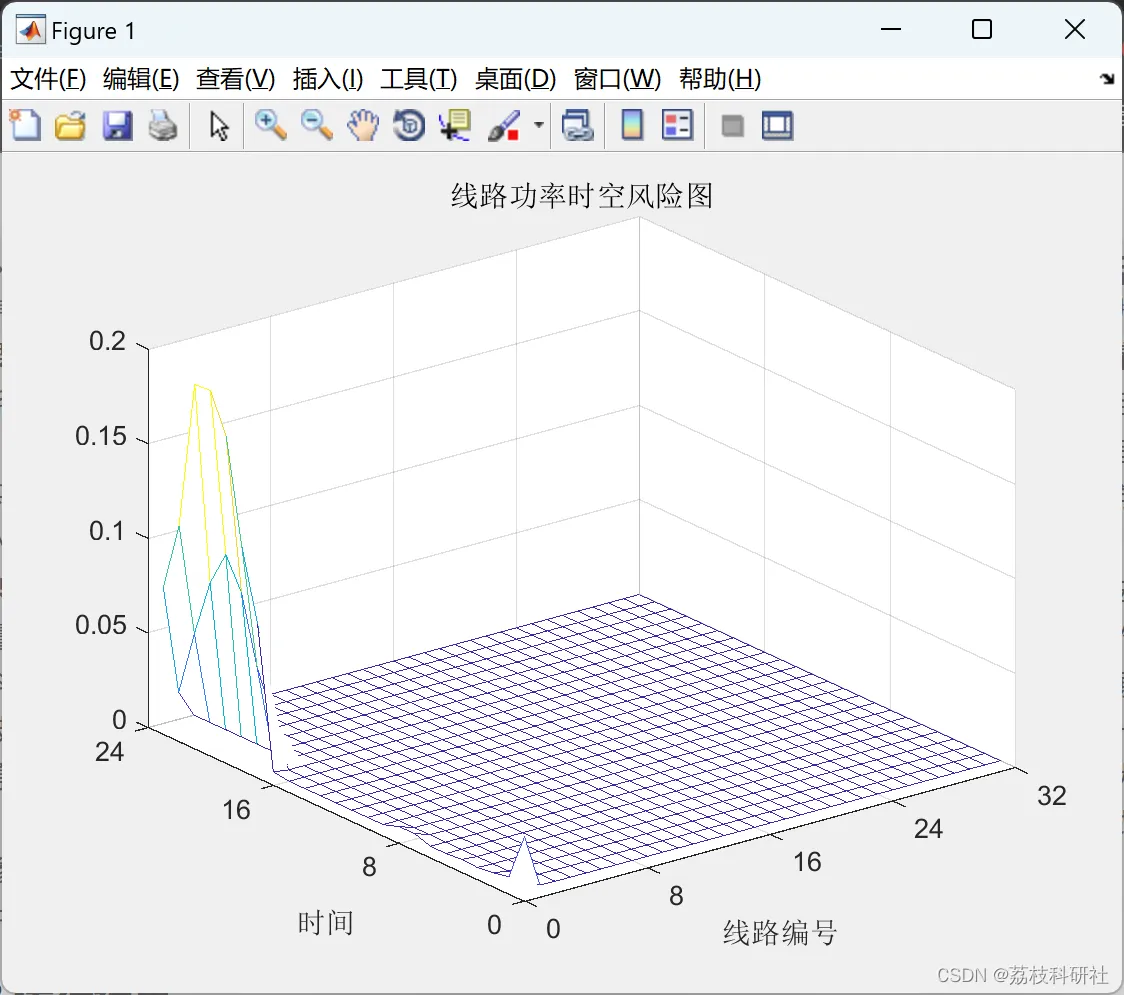Turn on the Data Cursor tool
This screenshot has height=995, width=1124.
coord(455,125)
